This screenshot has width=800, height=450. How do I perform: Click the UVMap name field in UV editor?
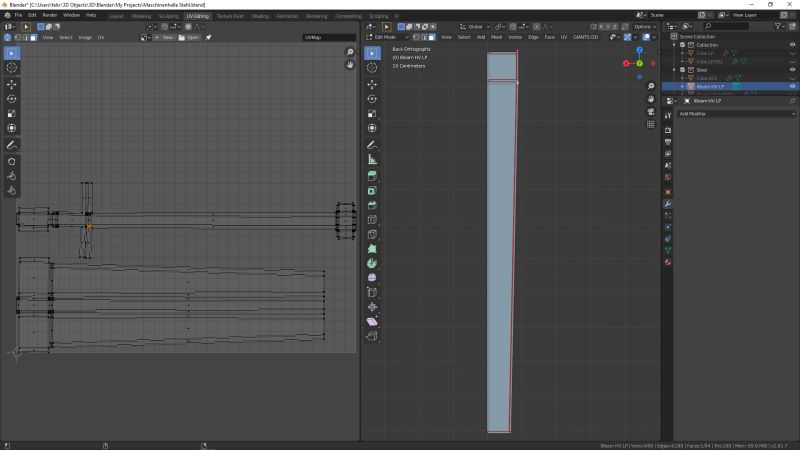pos(329,37)
